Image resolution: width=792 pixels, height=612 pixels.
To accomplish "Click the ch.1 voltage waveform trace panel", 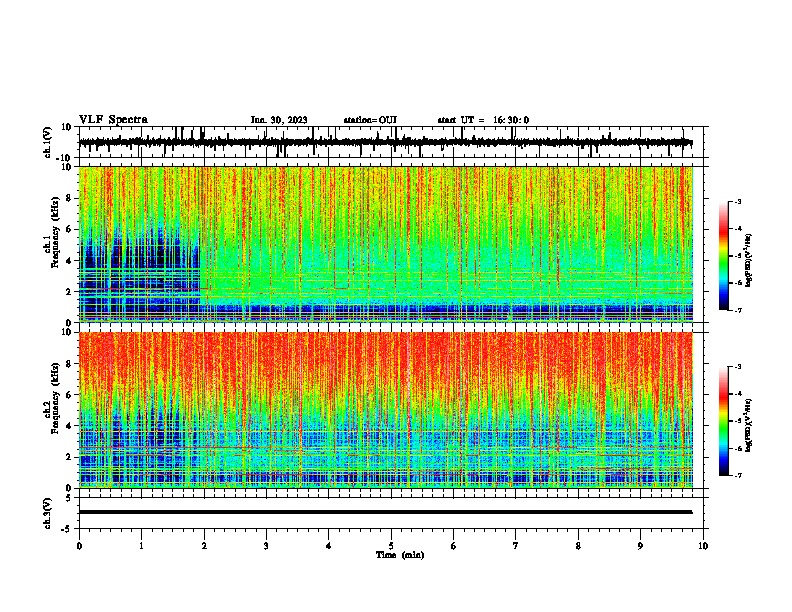I will (x=393, y=142).
